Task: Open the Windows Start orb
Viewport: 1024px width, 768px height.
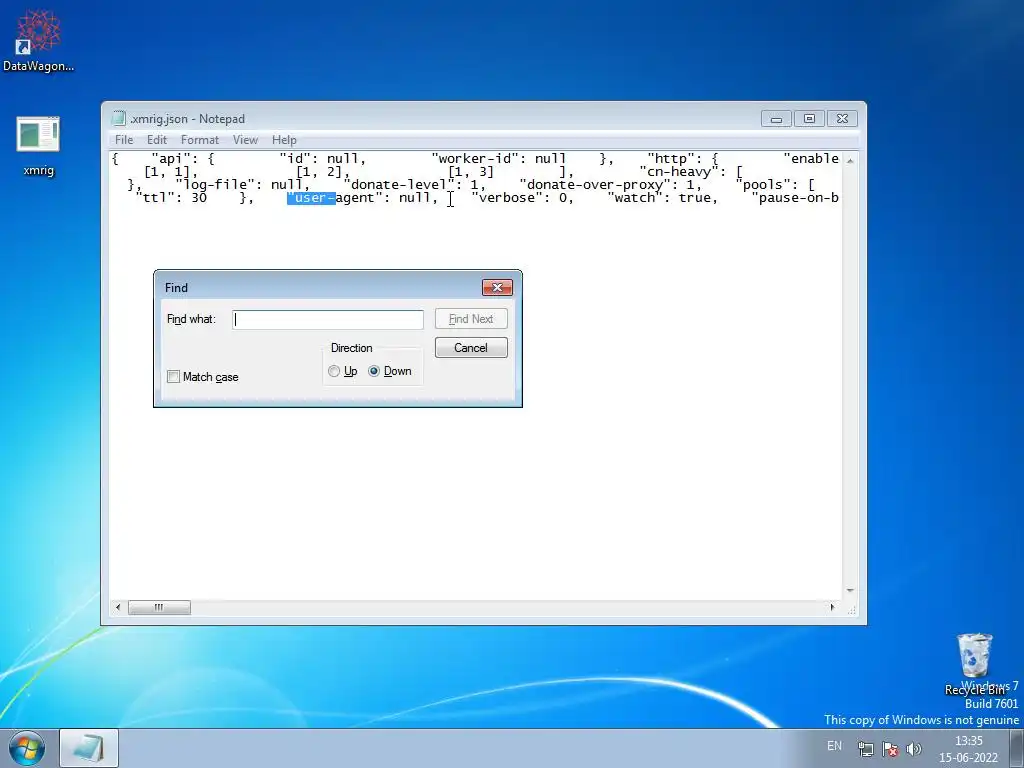Action: coord(27,748)
